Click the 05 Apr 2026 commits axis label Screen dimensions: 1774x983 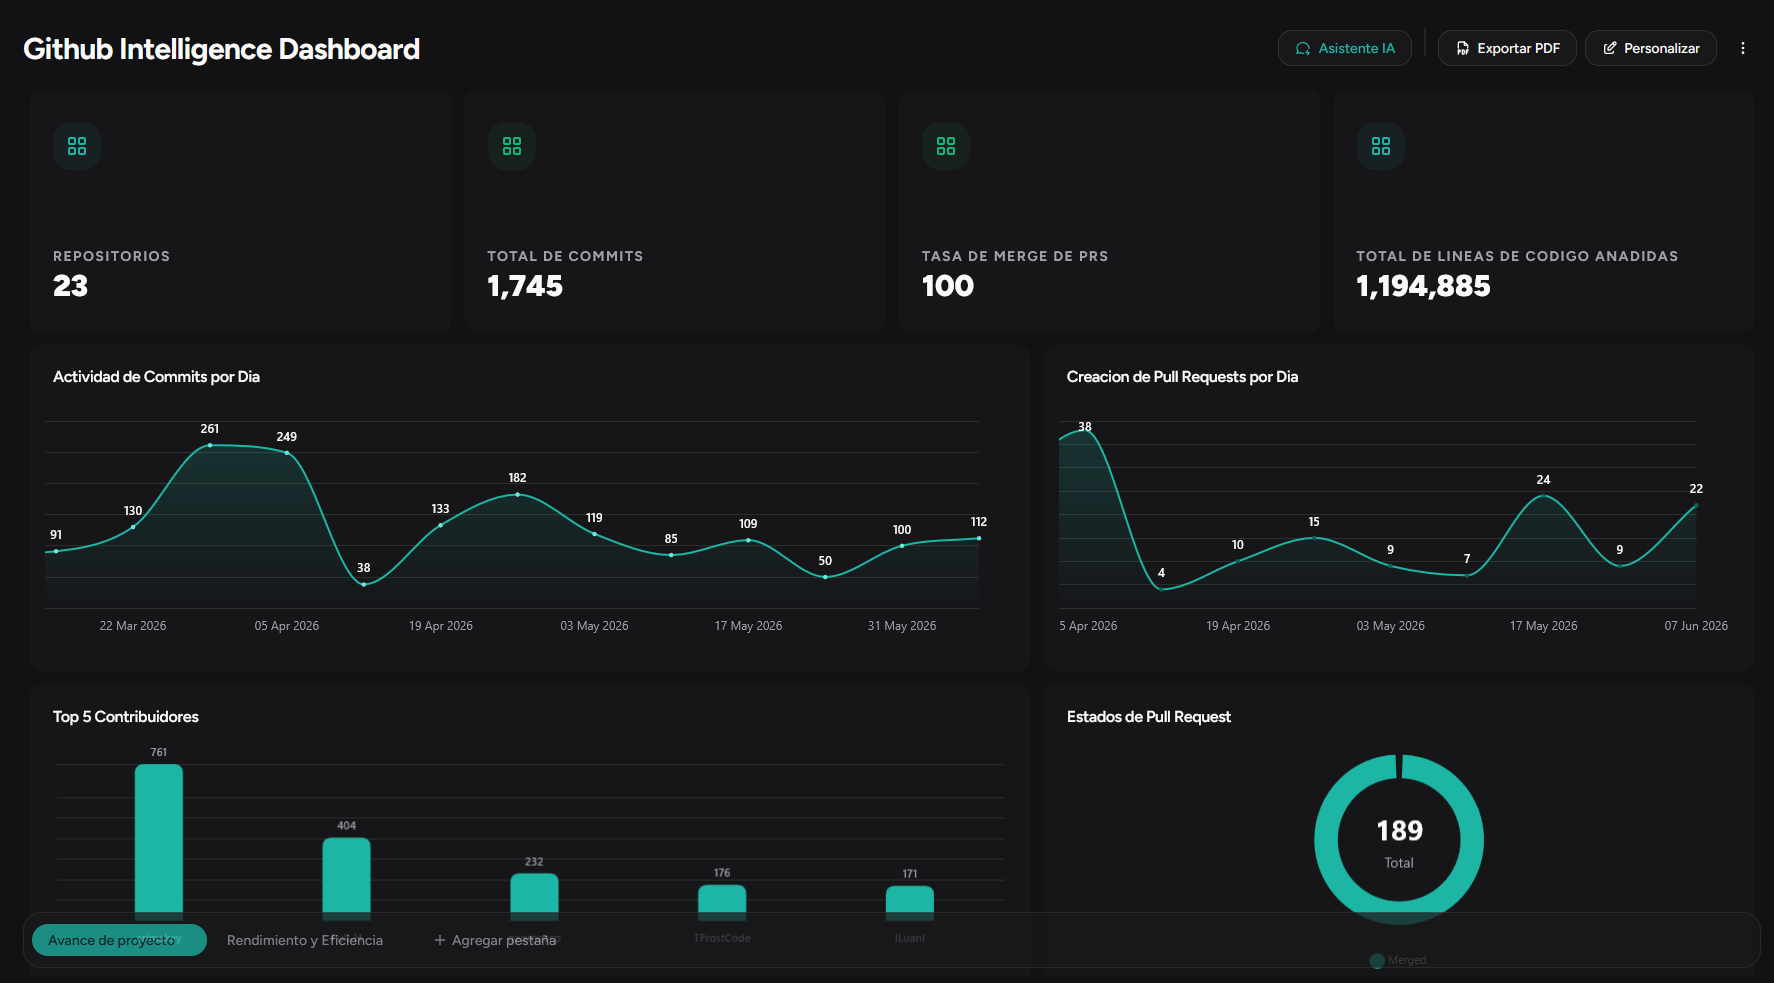tap(287, 626)
